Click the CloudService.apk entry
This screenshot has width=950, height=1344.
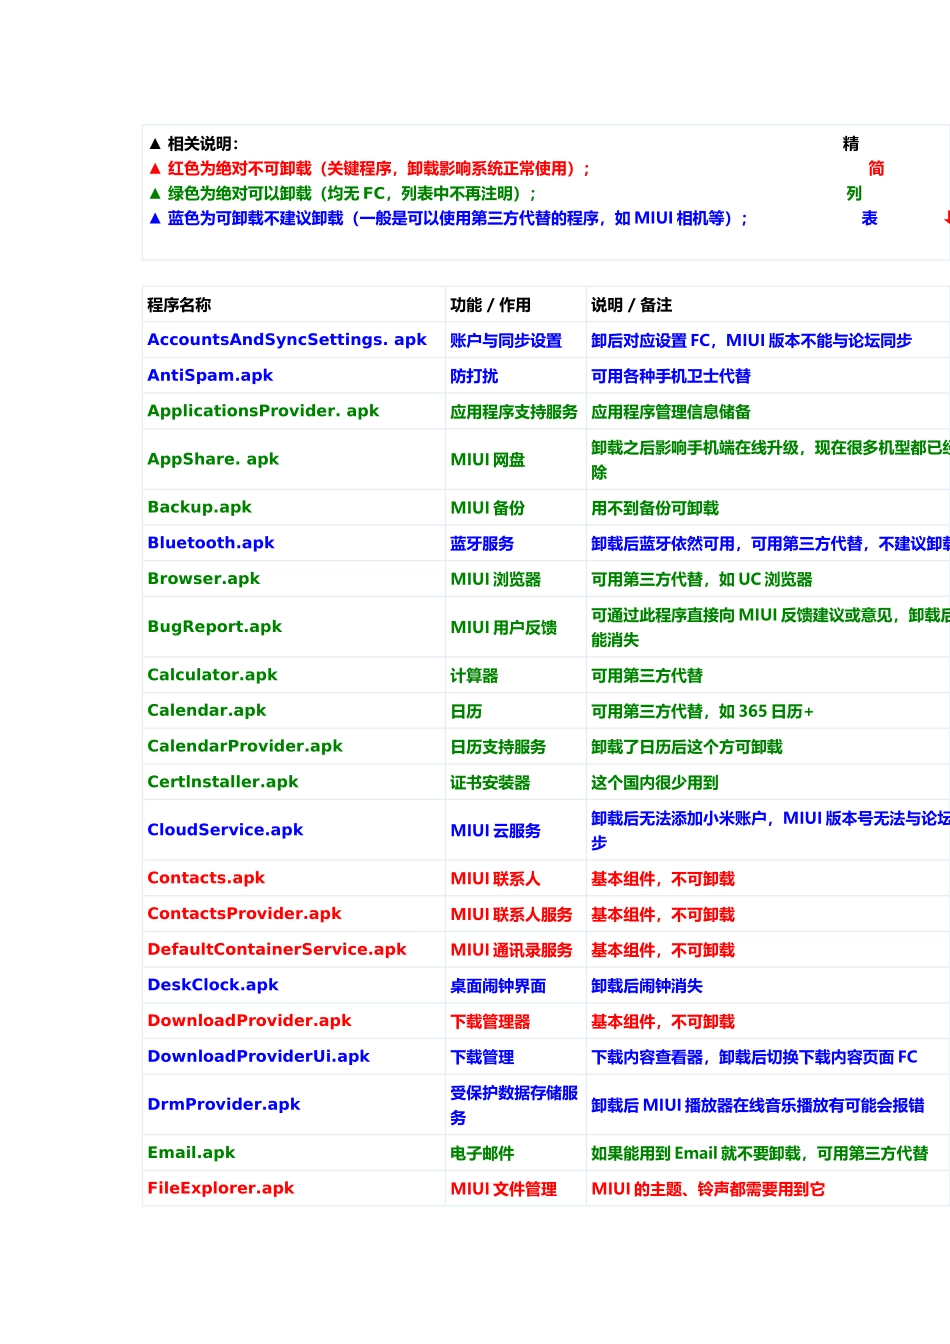point(225,830)
